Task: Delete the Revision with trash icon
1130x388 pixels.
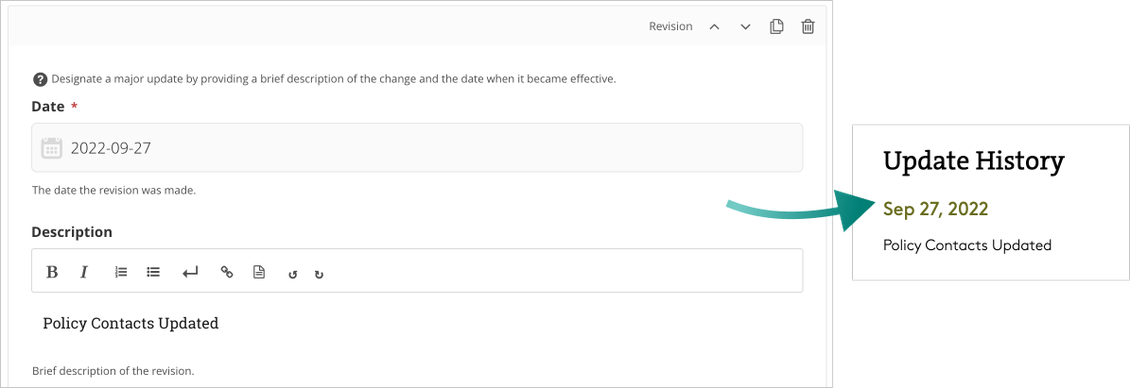Action: [x=808, y=27]
